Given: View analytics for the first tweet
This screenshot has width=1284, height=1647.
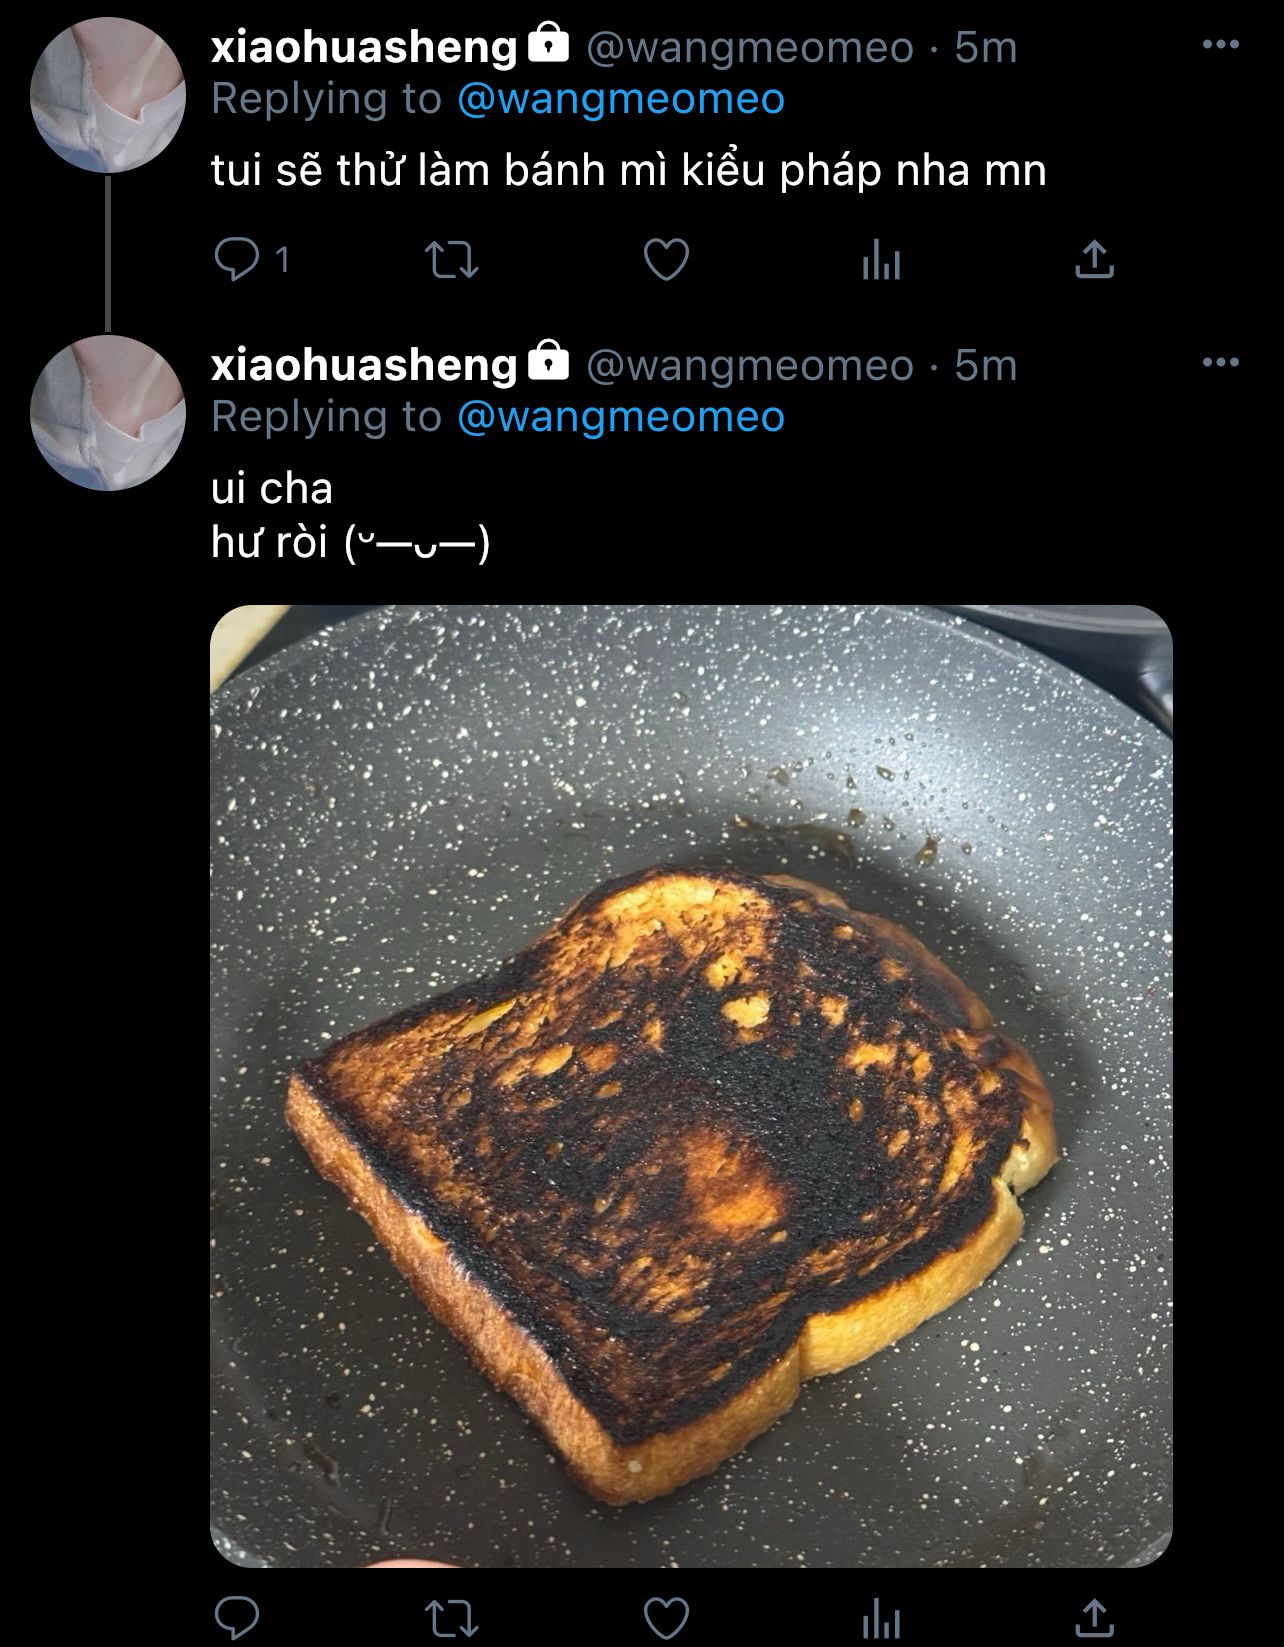Looking at the screenshot, I should click(881, 261).
